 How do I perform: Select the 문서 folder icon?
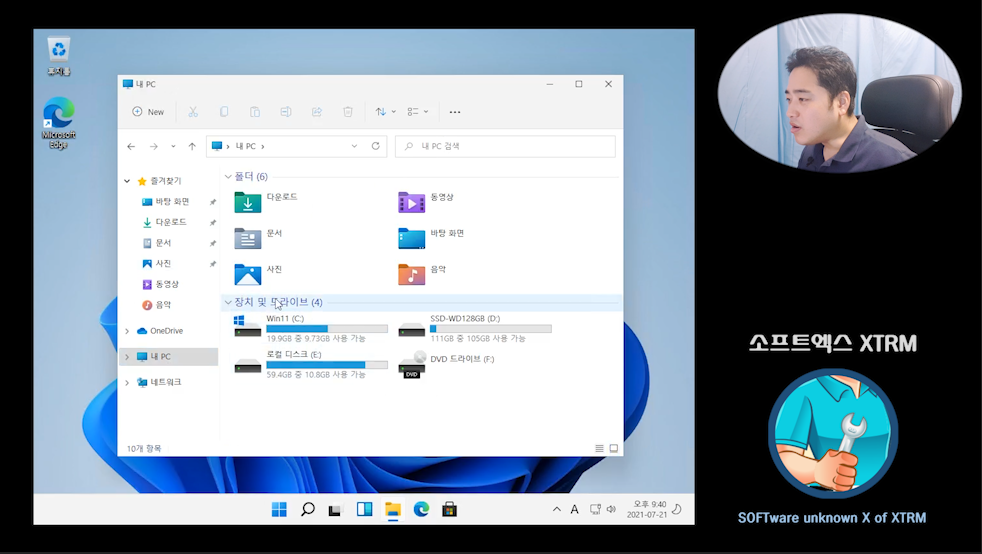tap(247, 239)
